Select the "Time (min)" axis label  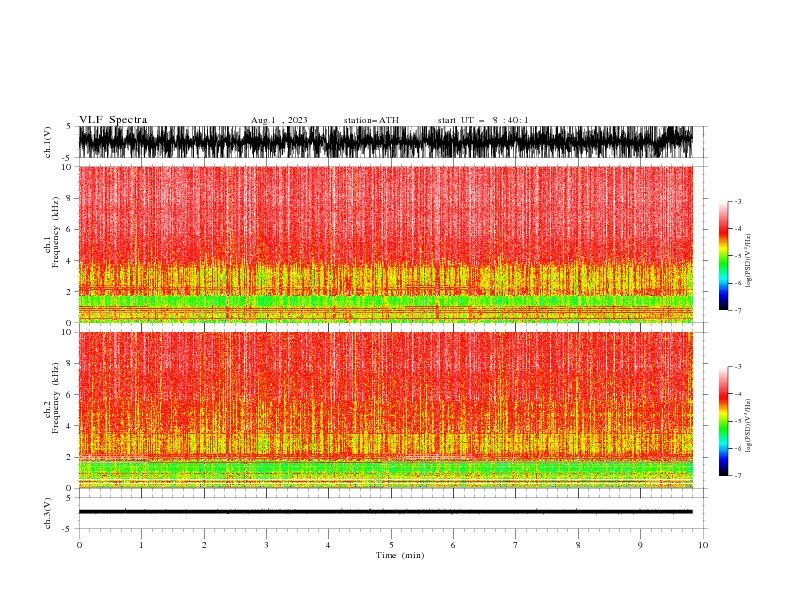400,555
